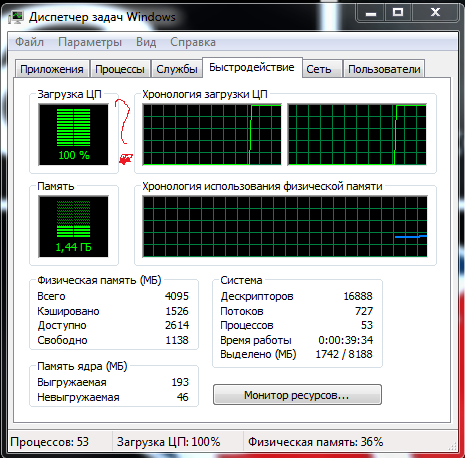Click the second CPU core history graph
This screenshot has height=458, width=465.
[357, 135]
